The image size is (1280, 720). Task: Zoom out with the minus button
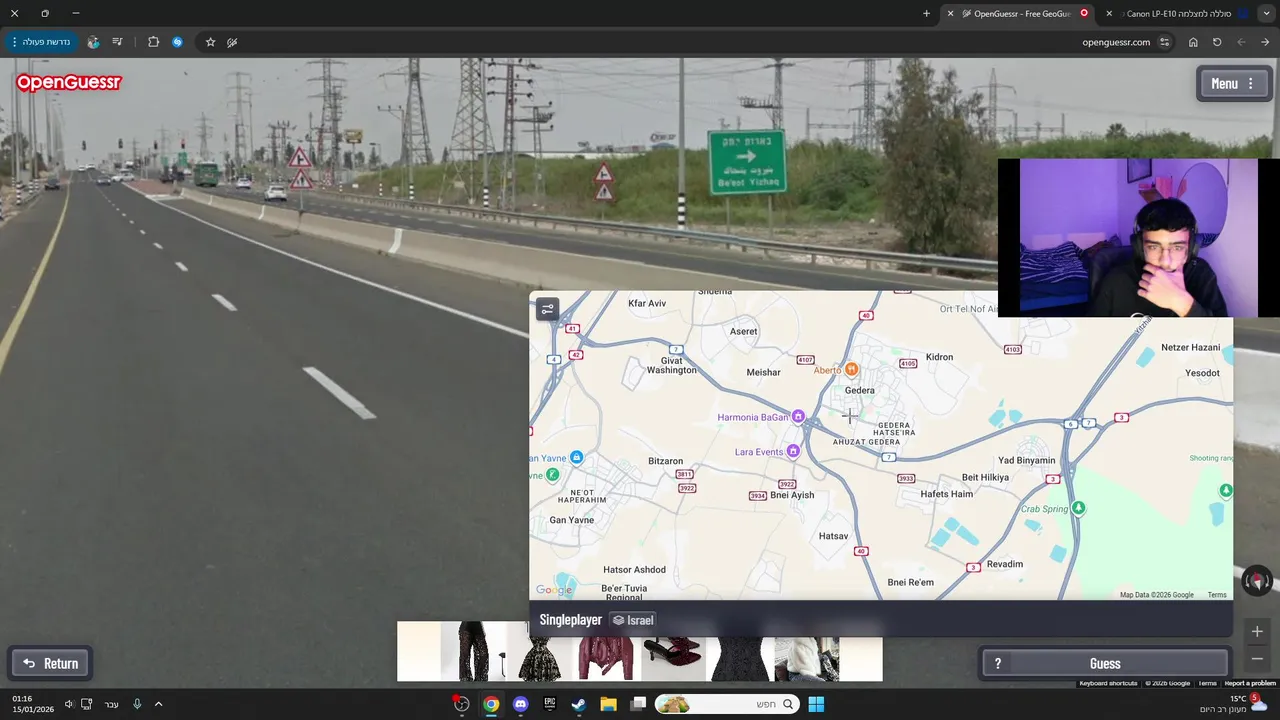click(x=1257, y=658)
